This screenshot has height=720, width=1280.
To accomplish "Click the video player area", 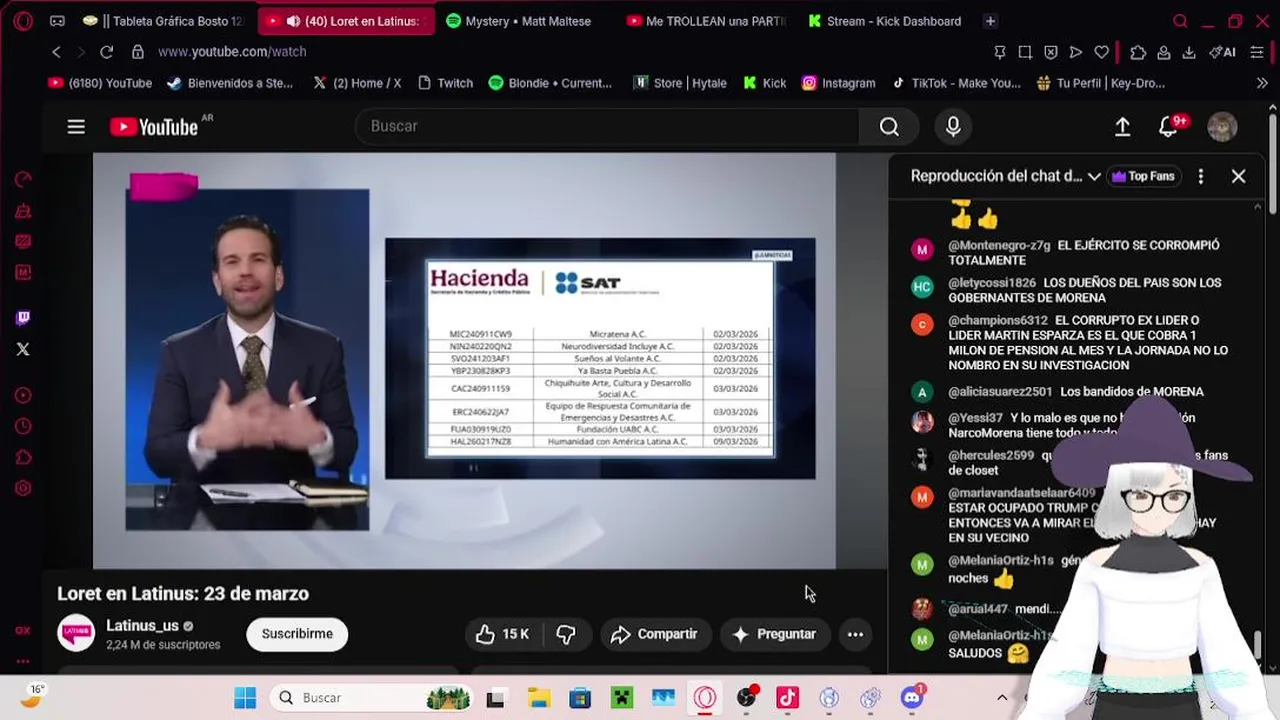I will [x=464, y=360].
